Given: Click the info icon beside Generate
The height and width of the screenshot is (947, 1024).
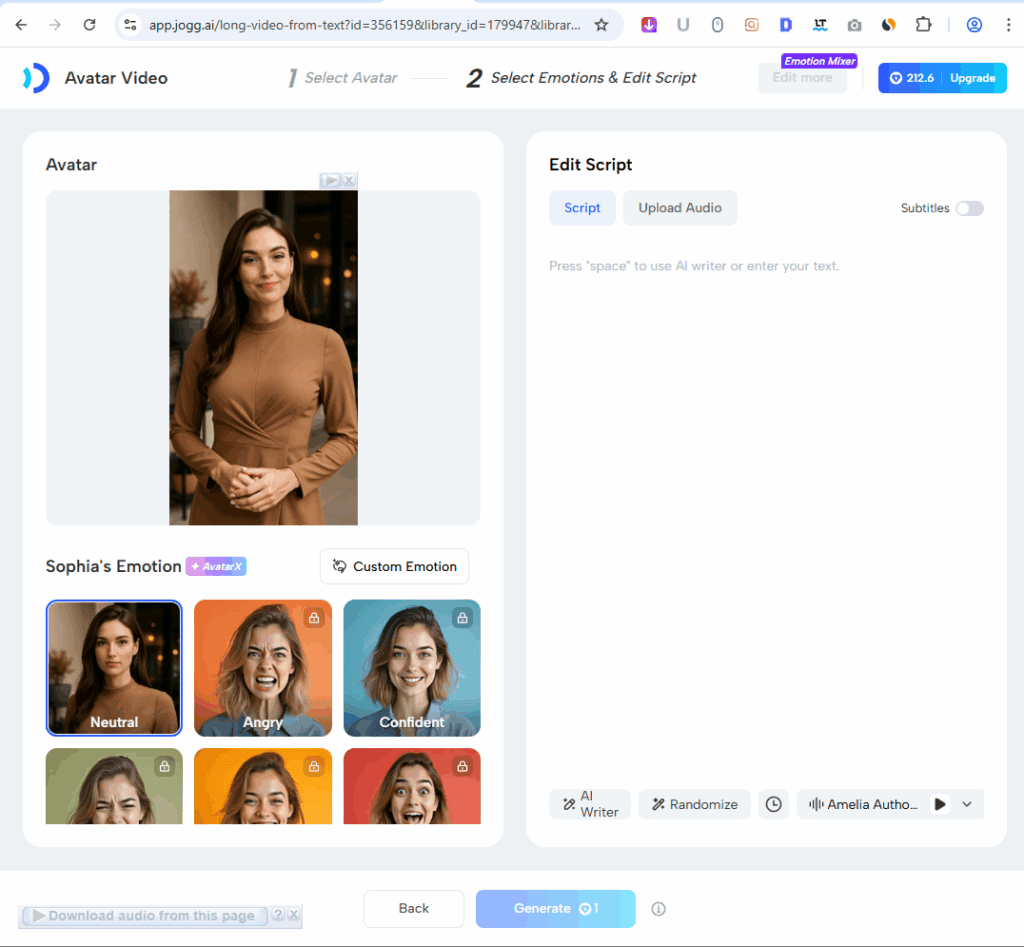Looking at the screenshot, I should point(658,909).
